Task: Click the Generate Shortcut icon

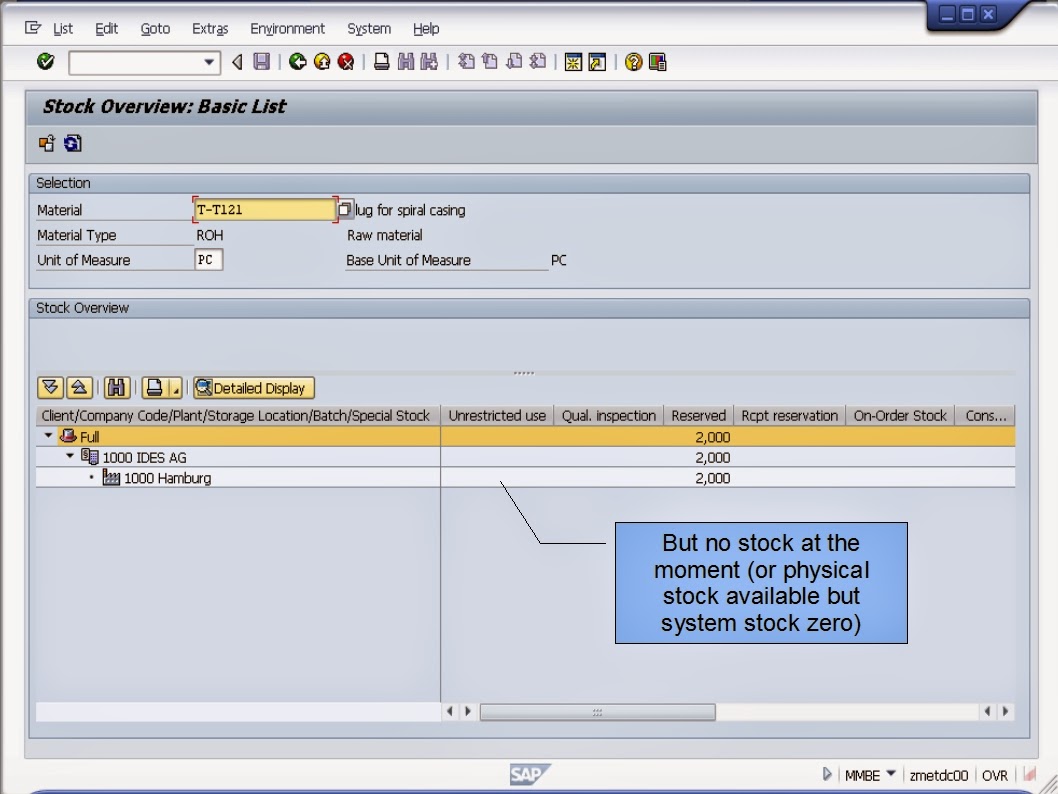Action: pos(597,62)
